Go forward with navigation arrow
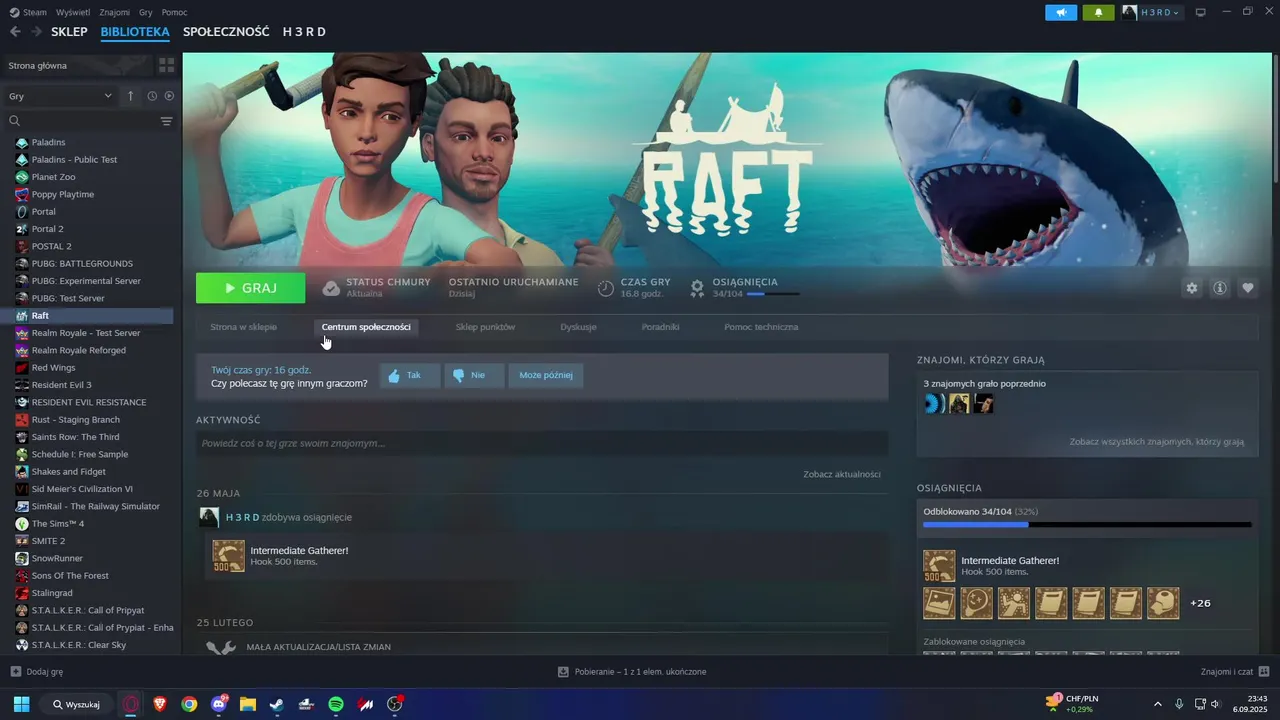The width and height of the screenshot is (1280, 720). tap(36, 32)
